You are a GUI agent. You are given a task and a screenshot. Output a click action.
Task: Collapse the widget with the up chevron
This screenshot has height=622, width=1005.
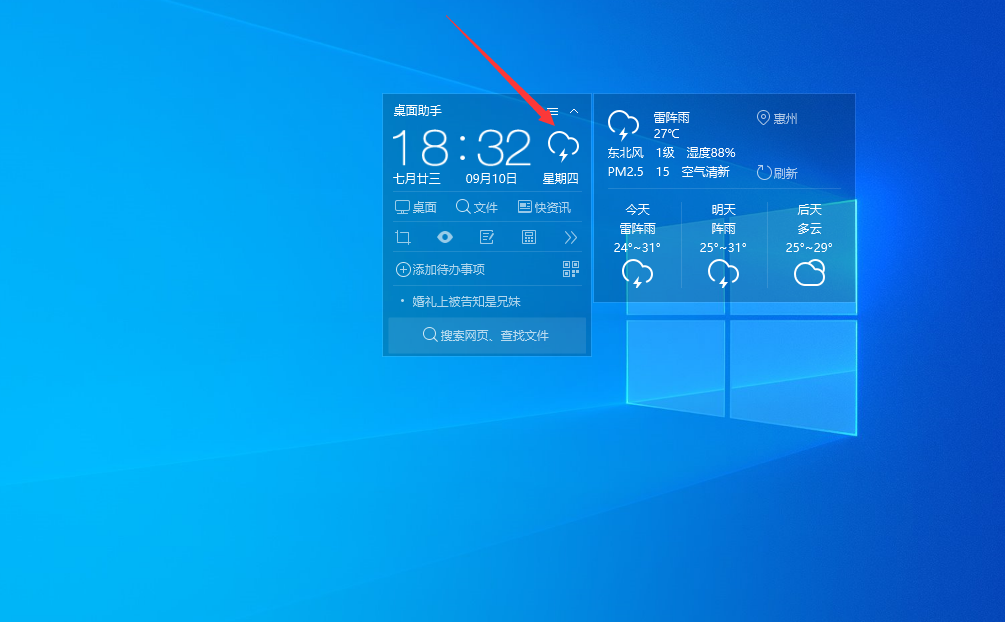click(573, 110)
